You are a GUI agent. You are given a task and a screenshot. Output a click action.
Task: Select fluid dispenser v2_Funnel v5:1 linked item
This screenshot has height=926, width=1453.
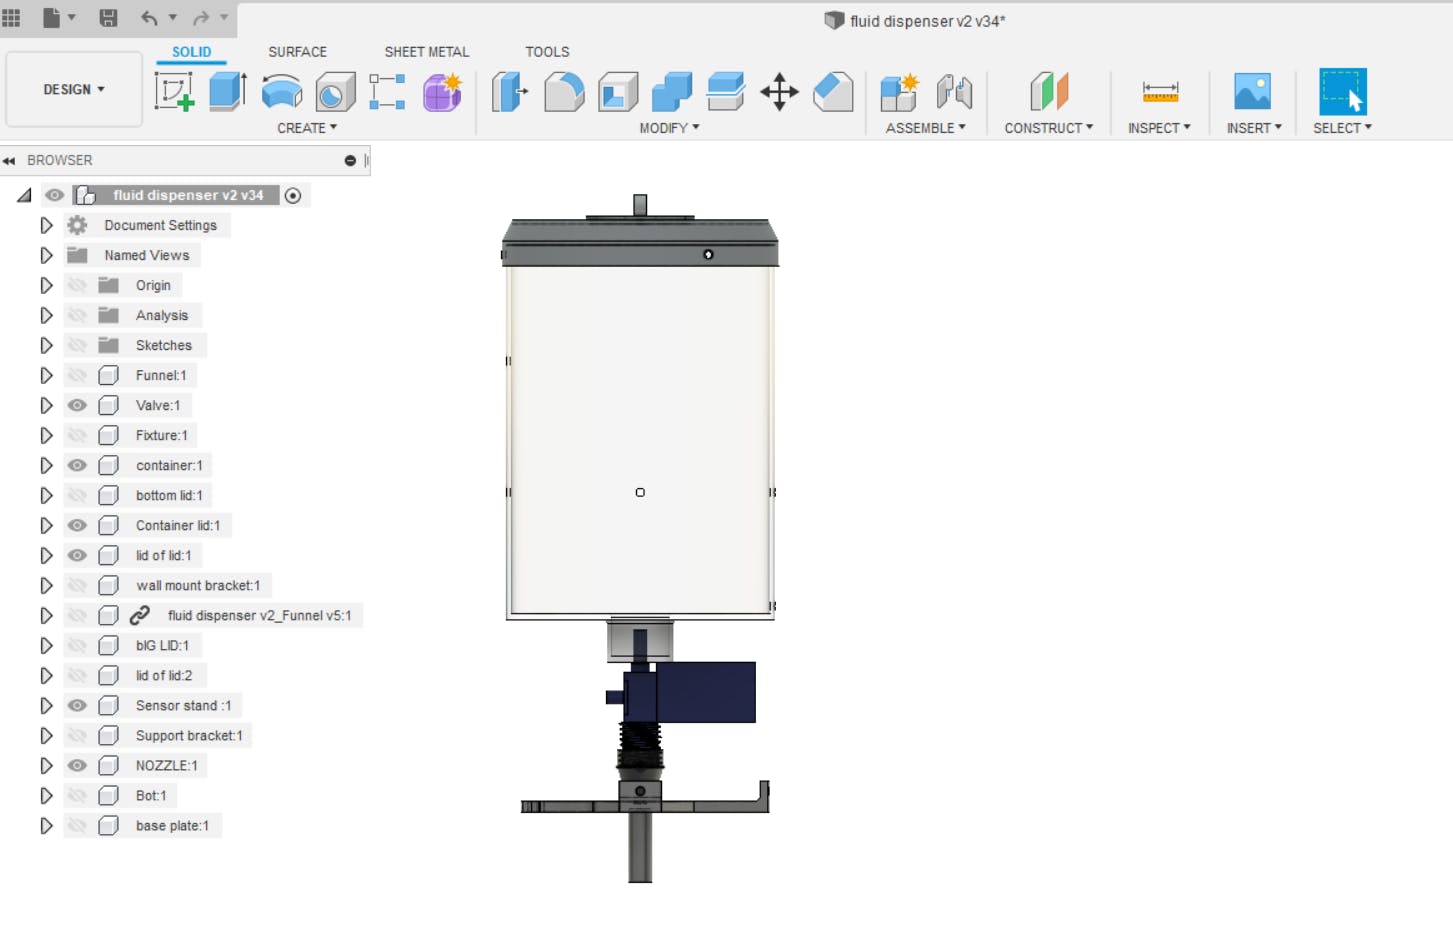coord(259,615)
